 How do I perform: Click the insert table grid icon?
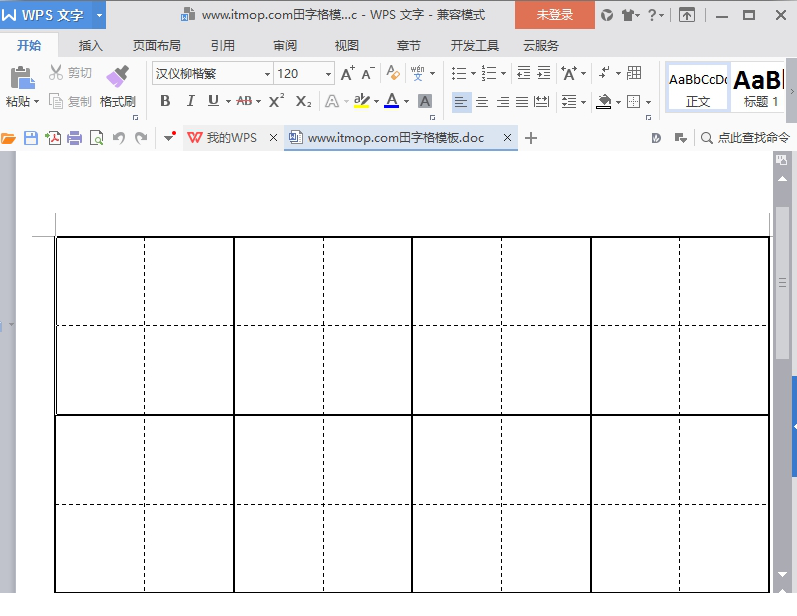coord(634,73)
